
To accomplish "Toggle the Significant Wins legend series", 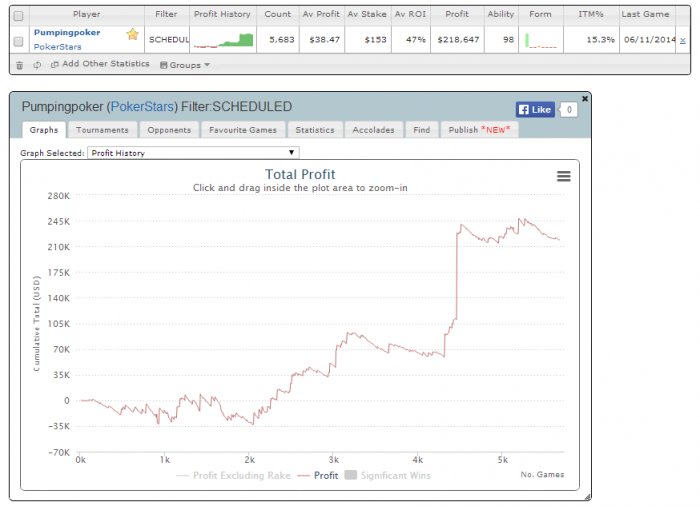I will pos(388,476).
